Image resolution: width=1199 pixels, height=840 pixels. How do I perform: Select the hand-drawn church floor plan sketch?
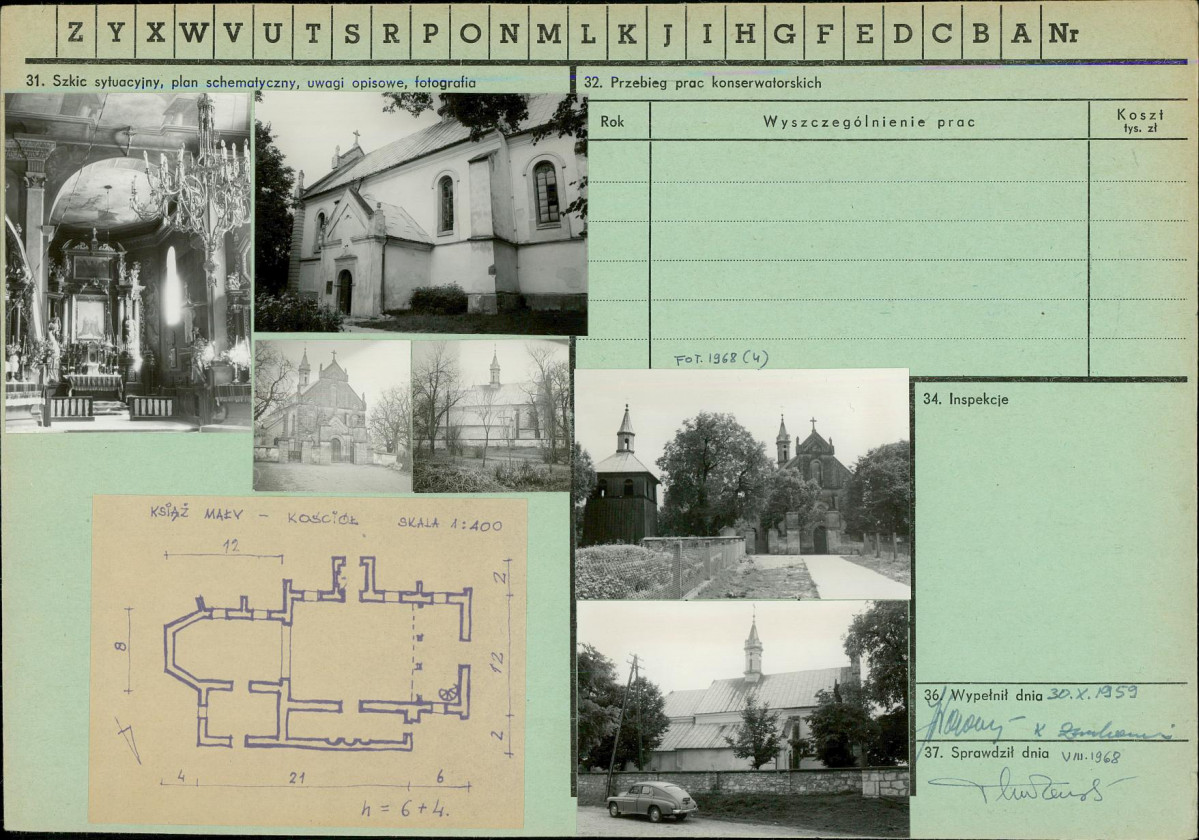coord(307,660)
